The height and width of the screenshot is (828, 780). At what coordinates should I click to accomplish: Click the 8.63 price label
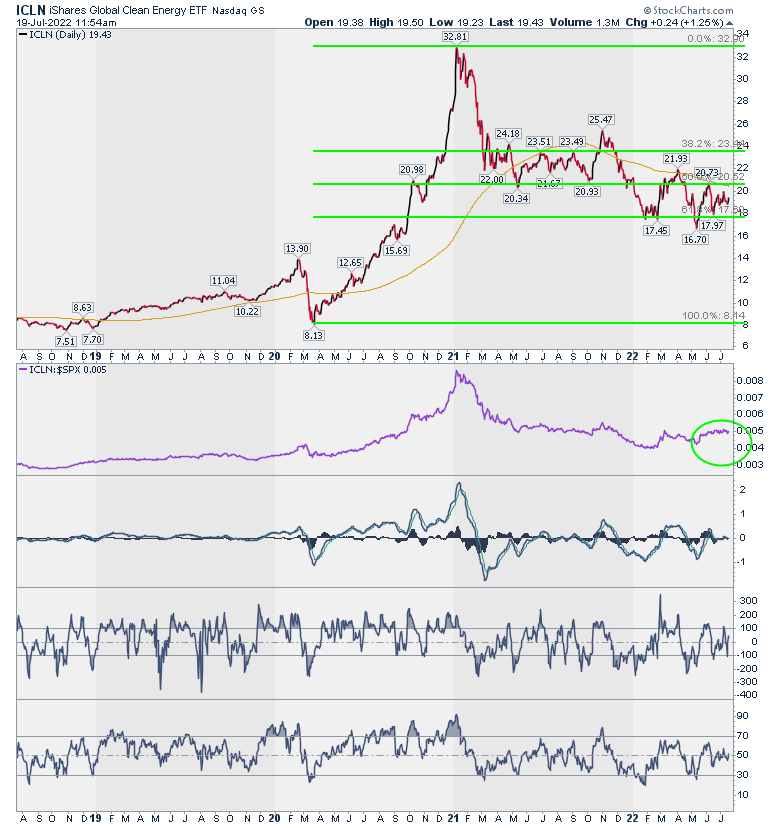82,307
